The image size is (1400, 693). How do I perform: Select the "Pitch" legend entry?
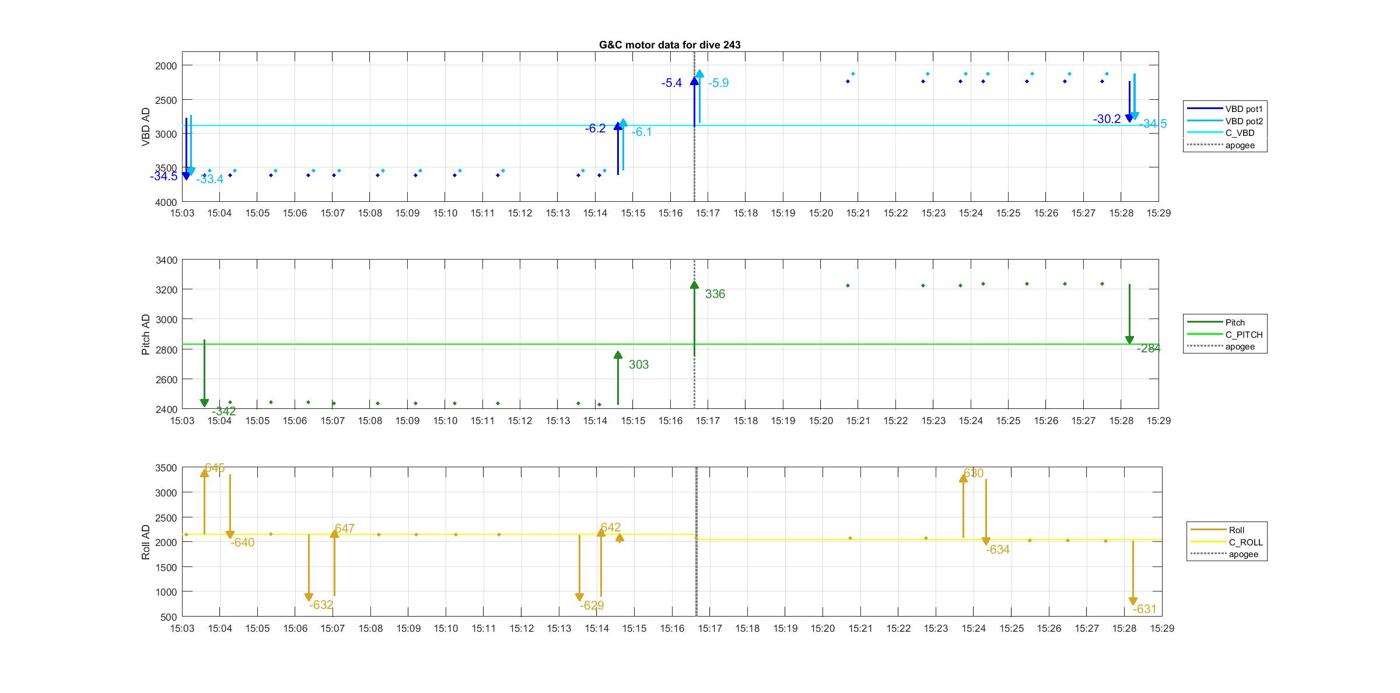tap(1215, 322)
